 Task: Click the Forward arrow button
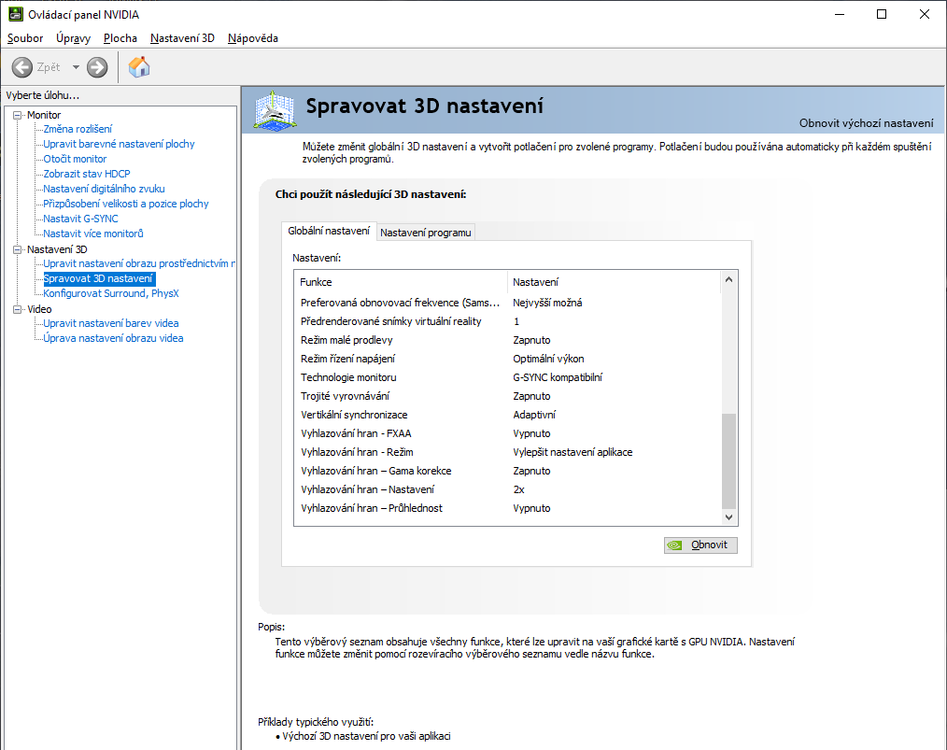pos(97,67)
